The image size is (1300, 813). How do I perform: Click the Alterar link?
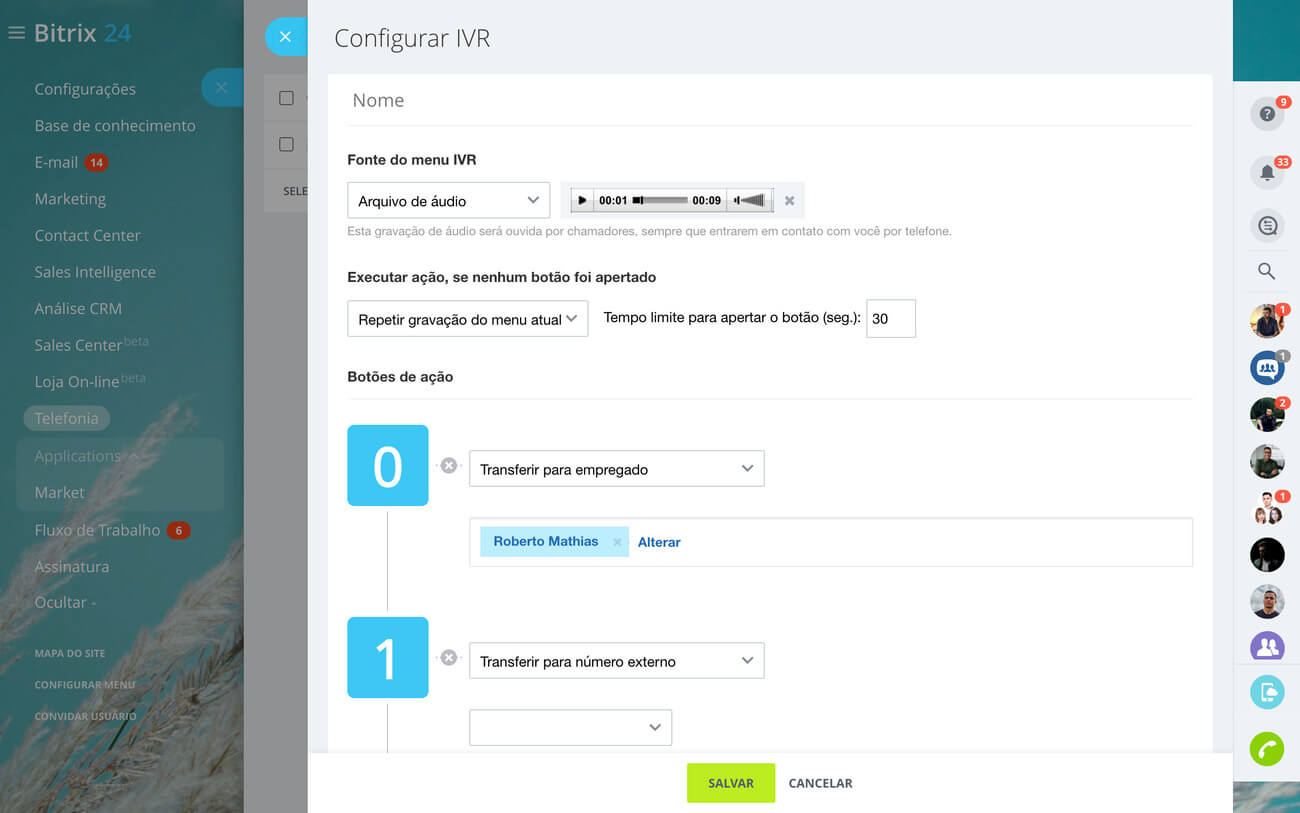pyautogui.click(x=659, y=542)
